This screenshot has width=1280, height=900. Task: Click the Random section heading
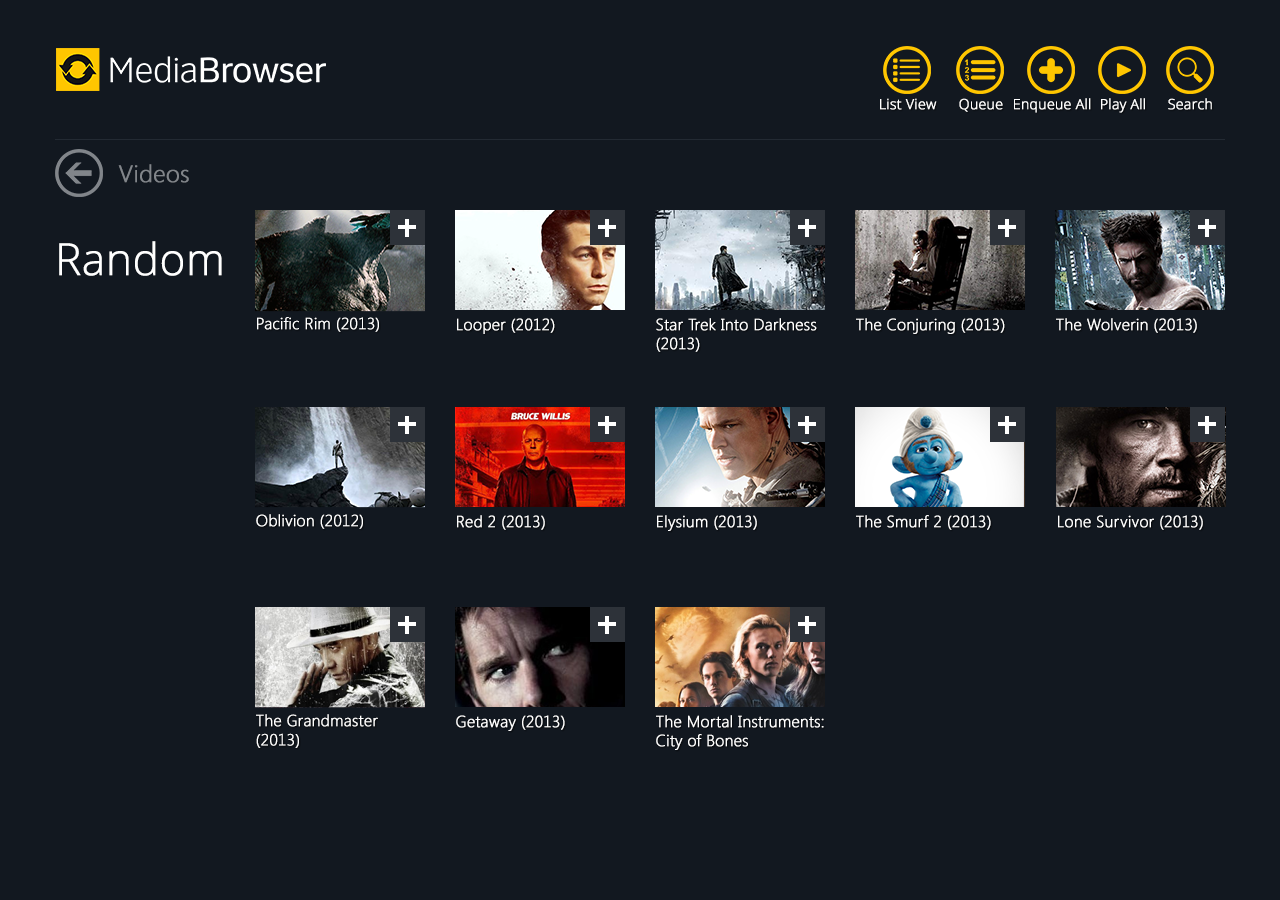[140, 260]
